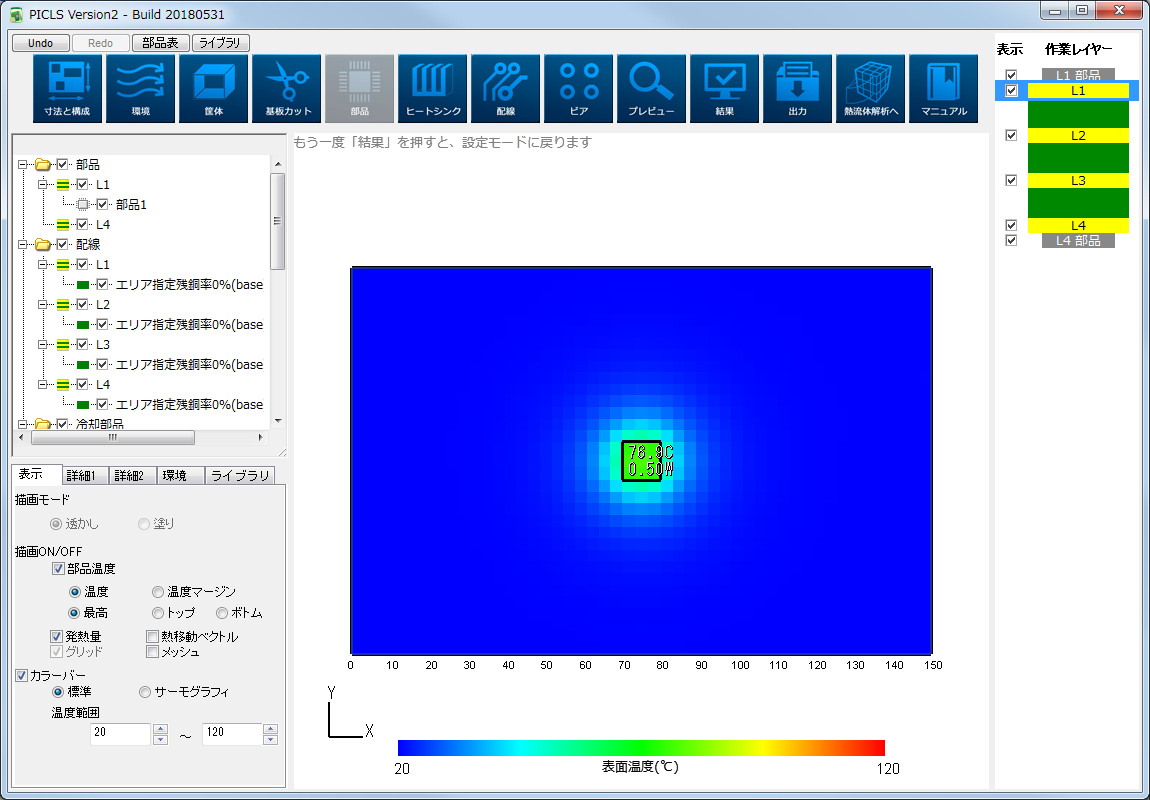The image size is (1150, 800).
Task: Collapse the L2 node under 配線
Action: 43,304
